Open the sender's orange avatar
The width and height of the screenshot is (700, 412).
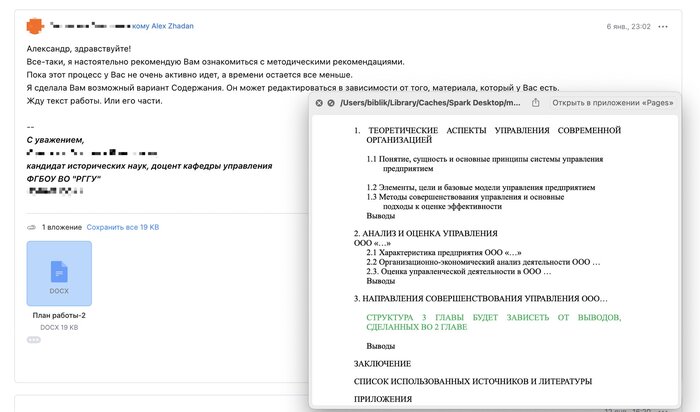coord(35,26)
